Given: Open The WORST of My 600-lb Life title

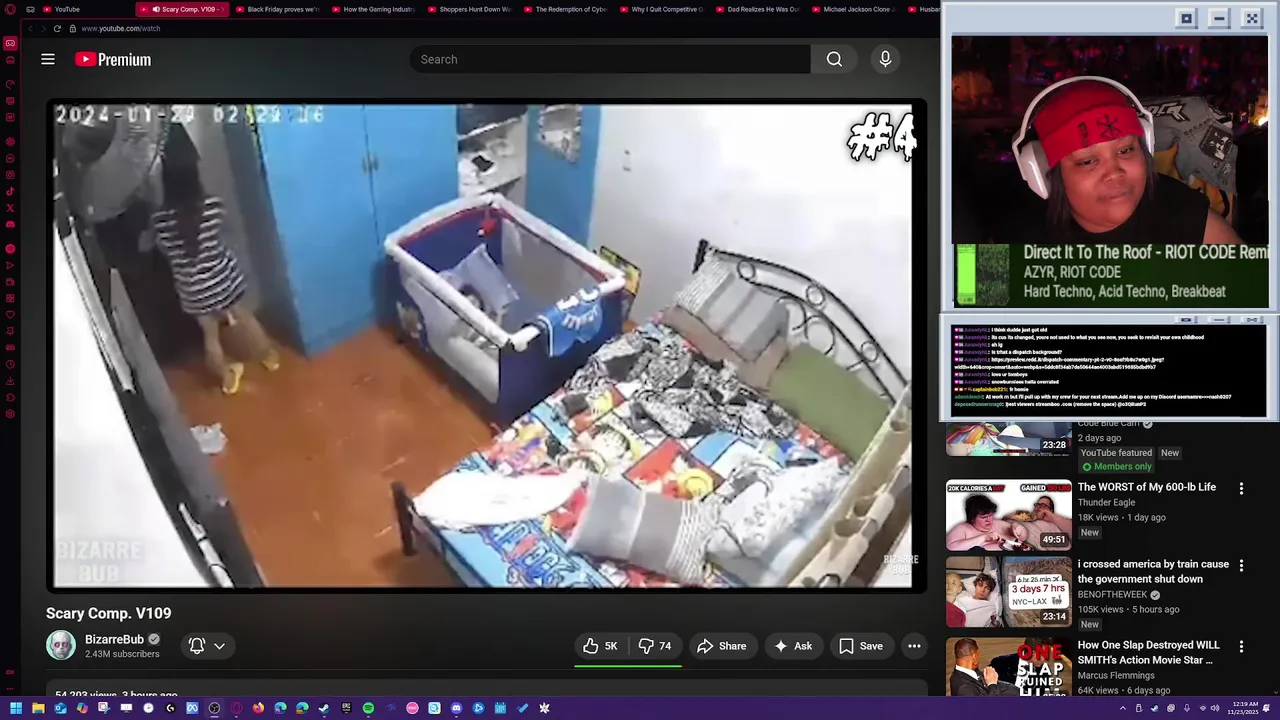Looking at the screenshot, I should point(1146,487).
